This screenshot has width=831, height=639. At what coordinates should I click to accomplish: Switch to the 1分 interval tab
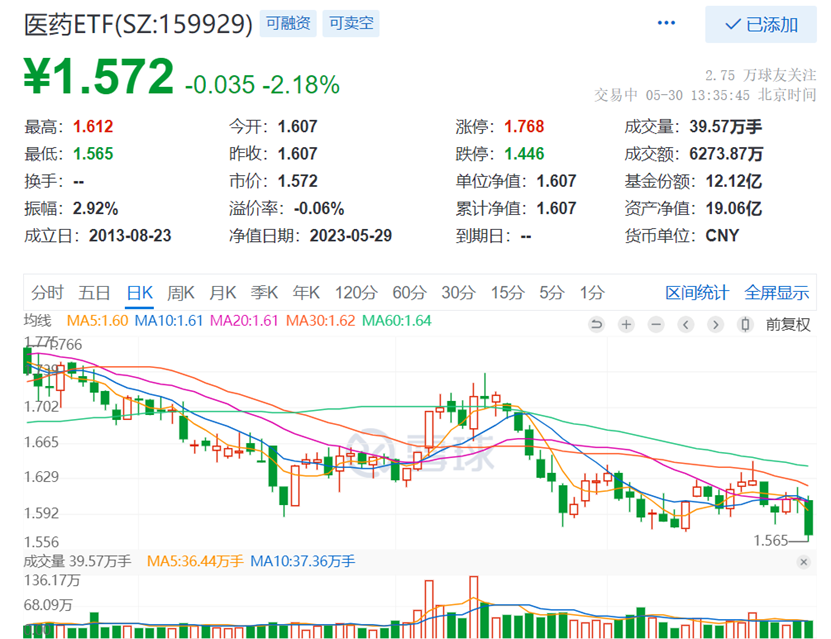[x=592, y=292]
